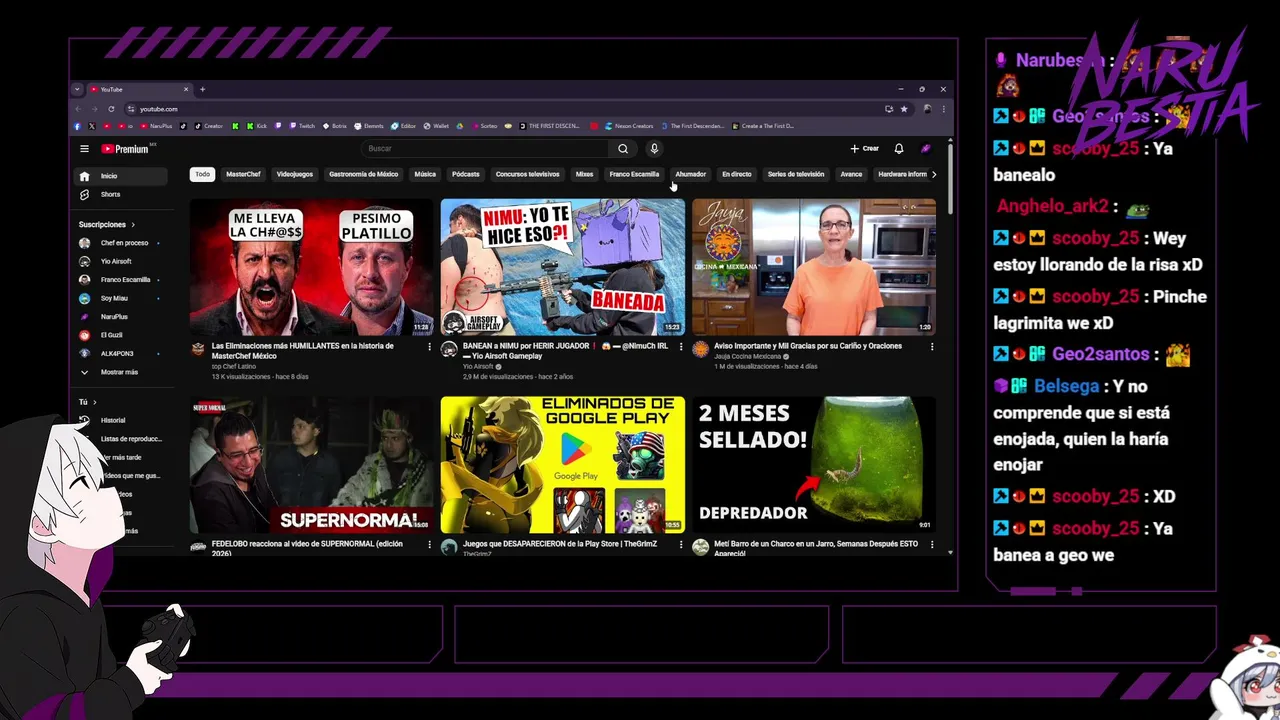The image size is (1280, 720).
Task: Select the Franco Escamilla chip
Action: (634, 174)
